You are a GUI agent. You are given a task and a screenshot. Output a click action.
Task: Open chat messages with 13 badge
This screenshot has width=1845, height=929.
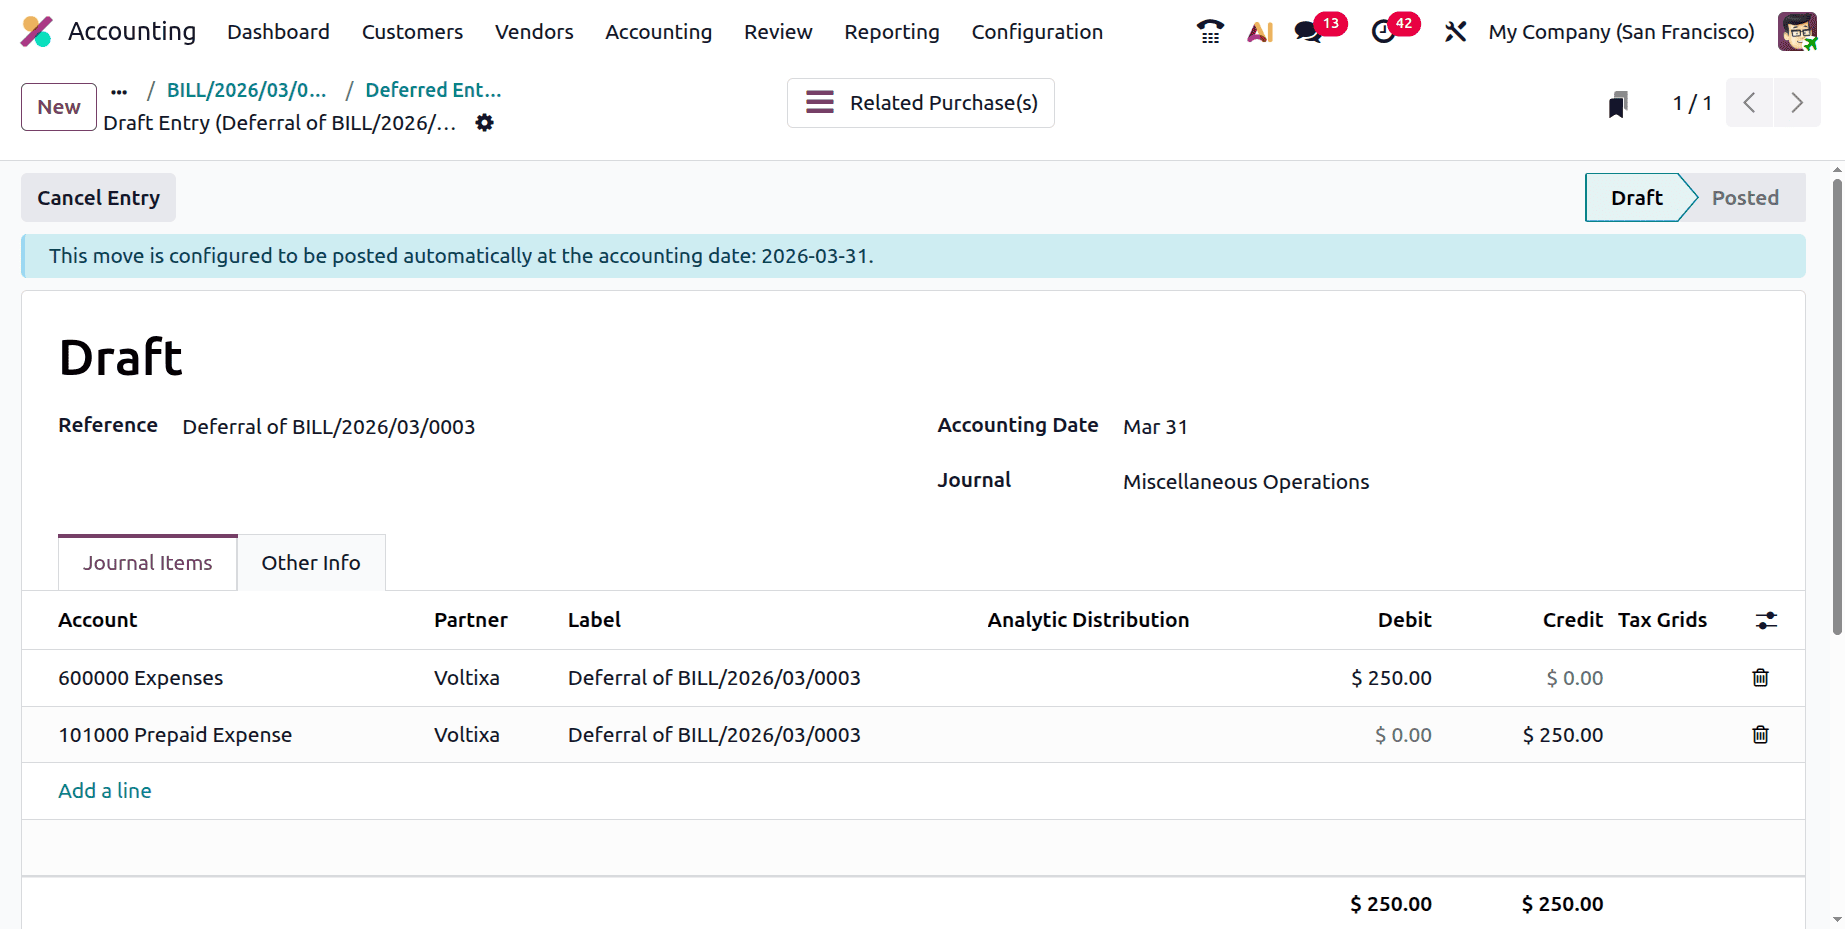(1320, 30)
